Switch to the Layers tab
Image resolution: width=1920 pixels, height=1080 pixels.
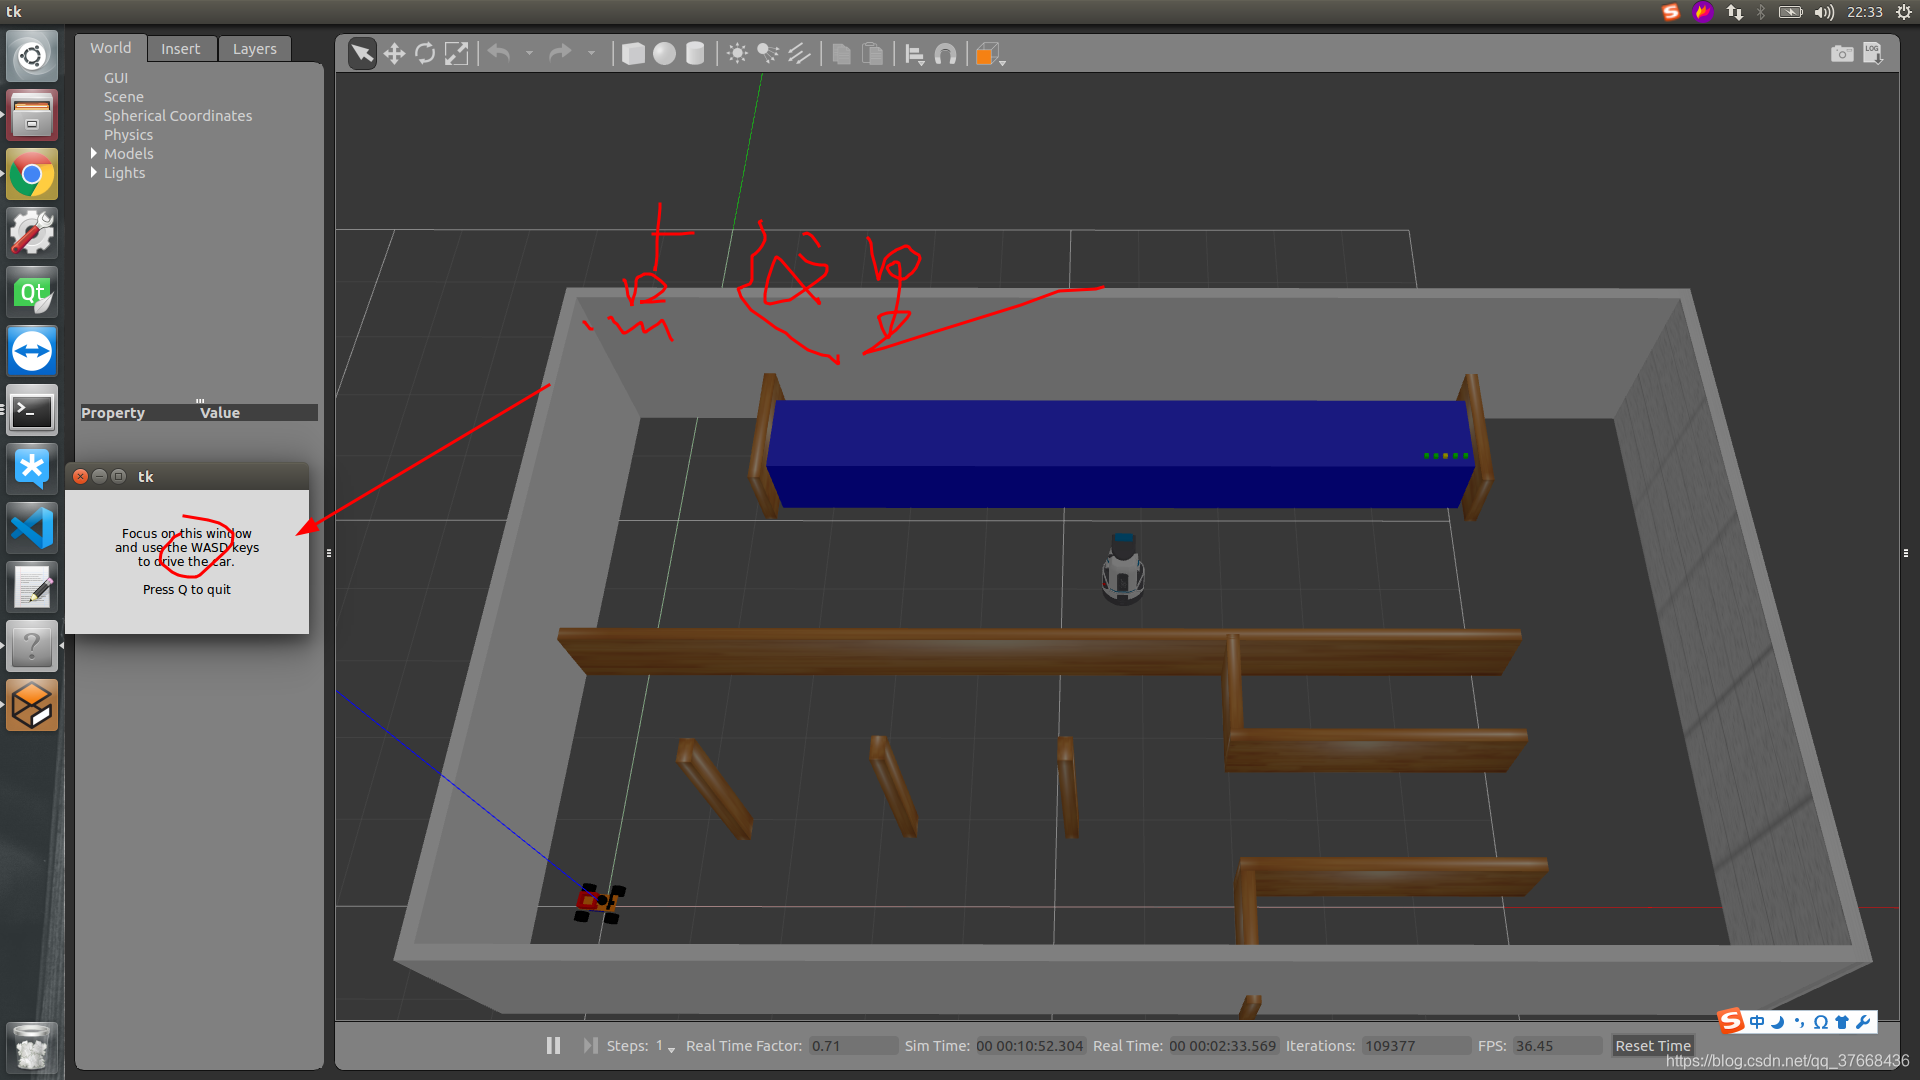254,49
